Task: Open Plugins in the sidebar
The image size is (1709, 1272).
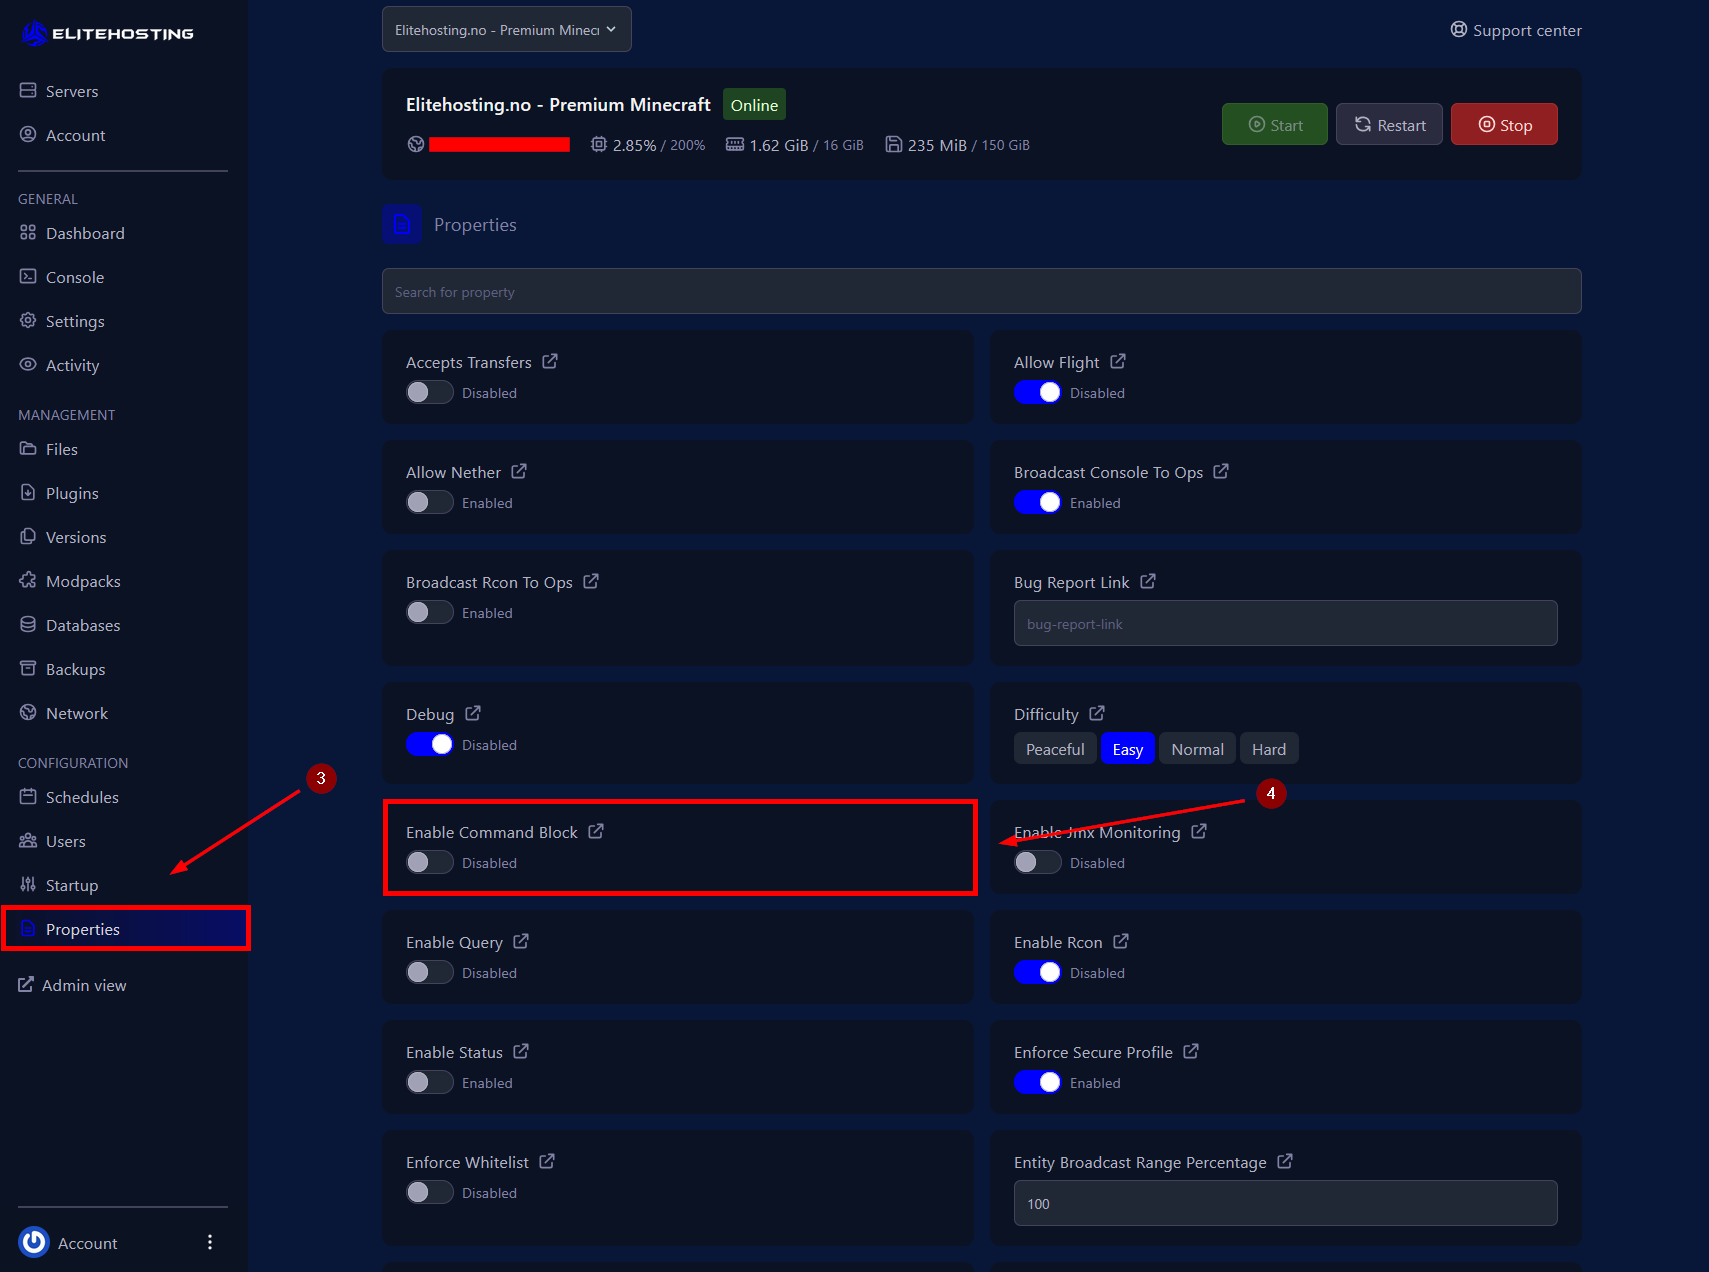Action: (x=59, y=493)
